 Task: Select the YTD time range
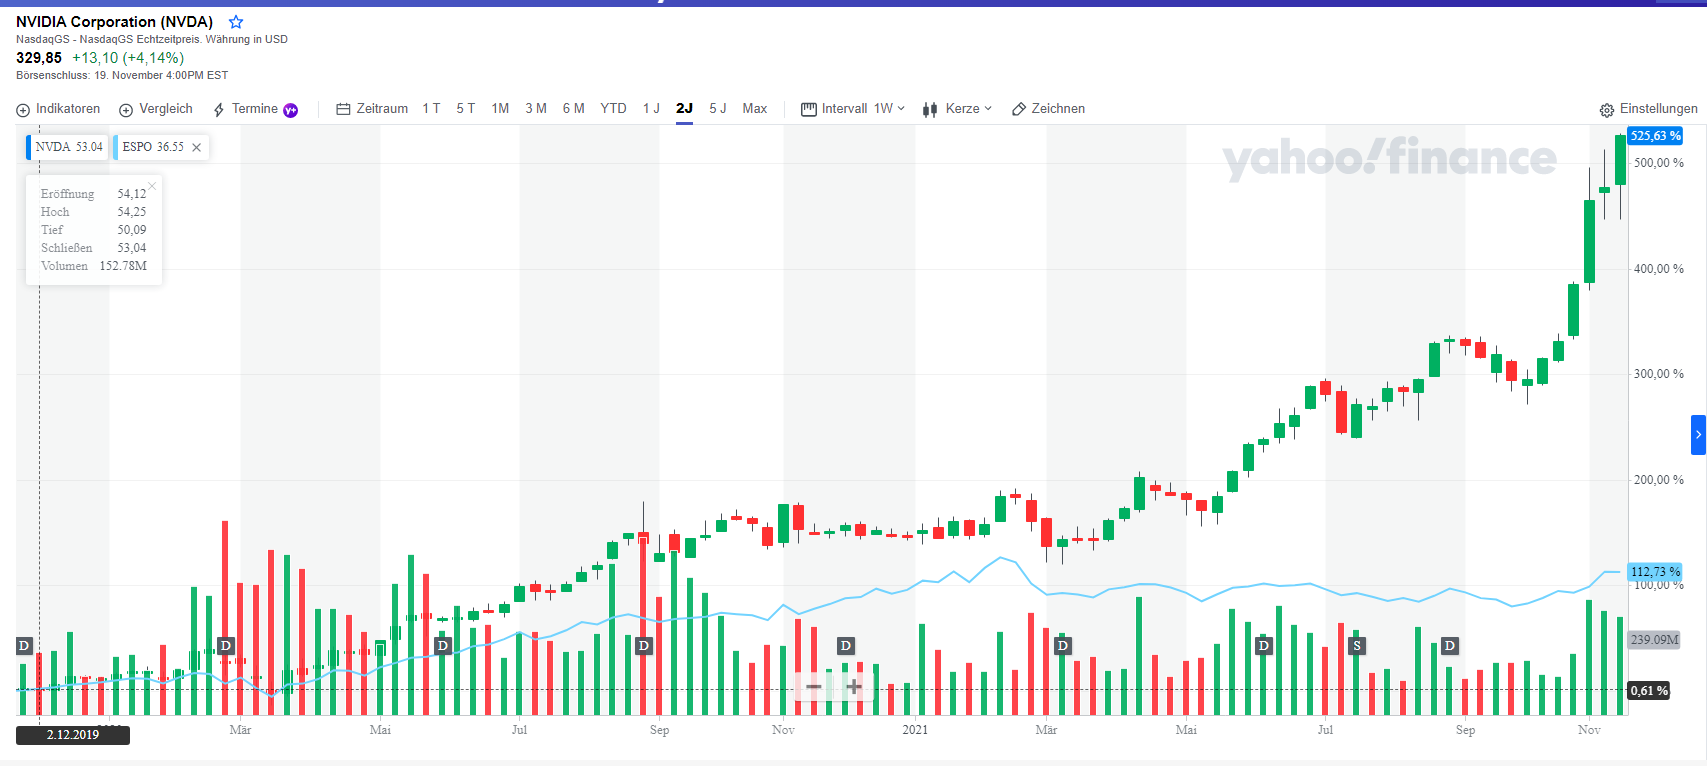(614, 109)
